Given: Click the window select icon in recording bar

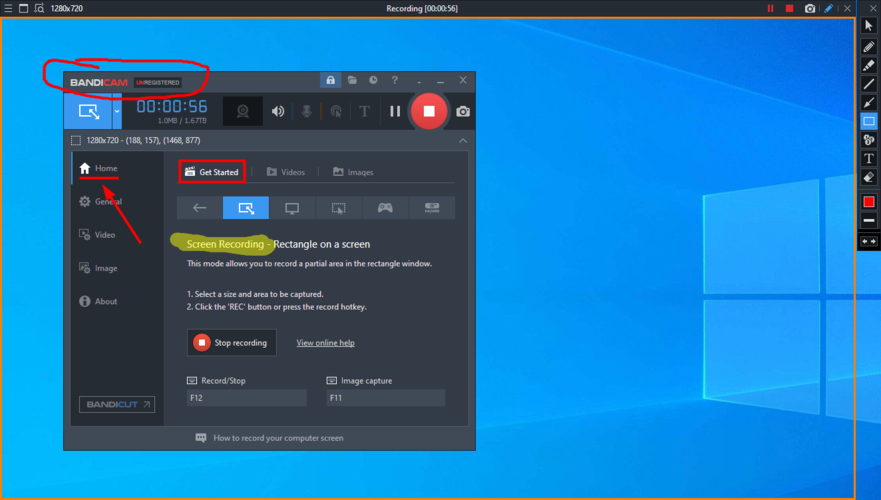Looking at the screenshot, I should point(24,8).
